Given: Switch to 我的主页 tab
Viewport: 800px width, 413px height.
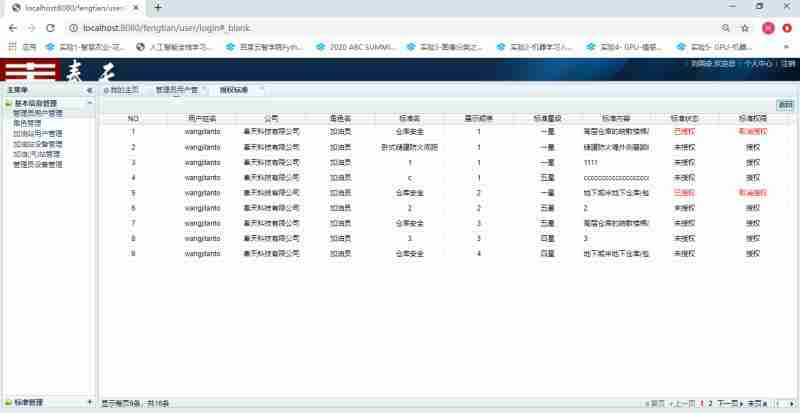Looking at the screenshot, I should (123, 90).
